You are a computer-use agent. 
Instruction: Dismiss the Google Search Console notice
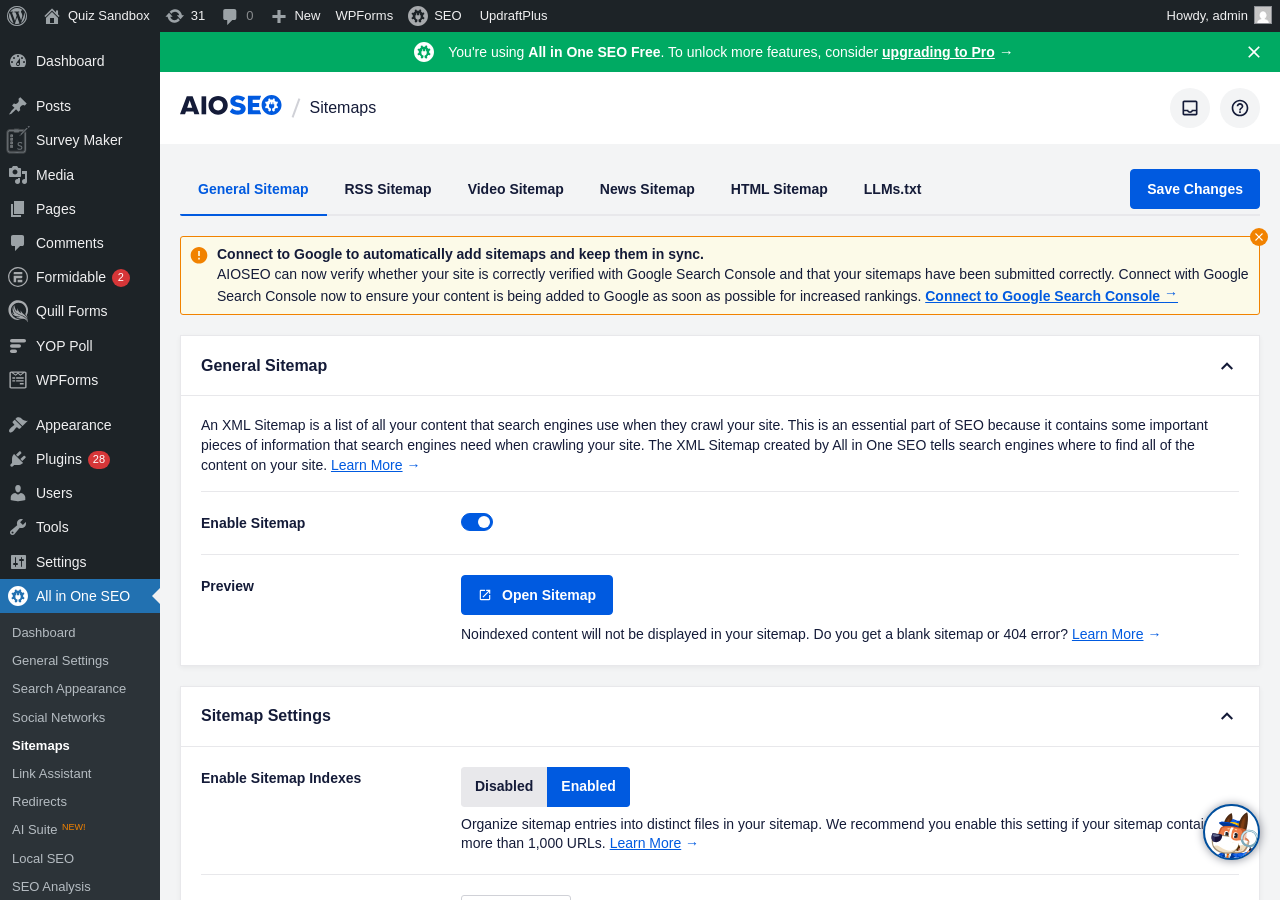click(1259, 237)
